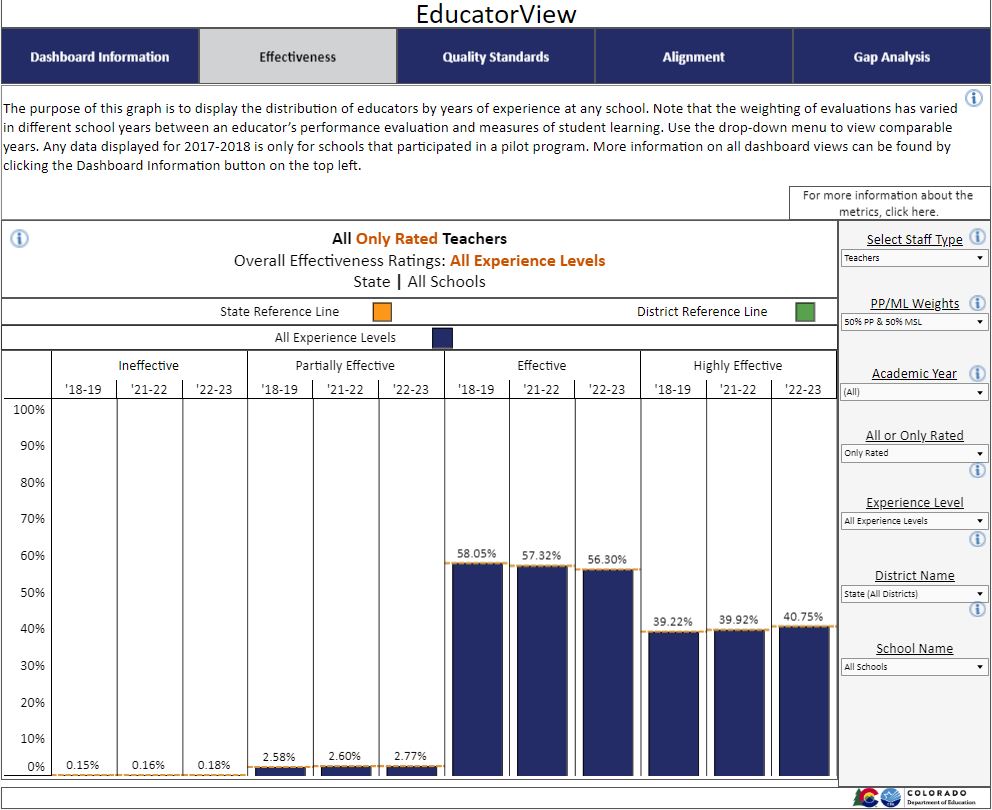Select the Highly Effective '21-22 bar at 39.92%
The width and height of the screenshot is (992, 810).
(739, 702)
